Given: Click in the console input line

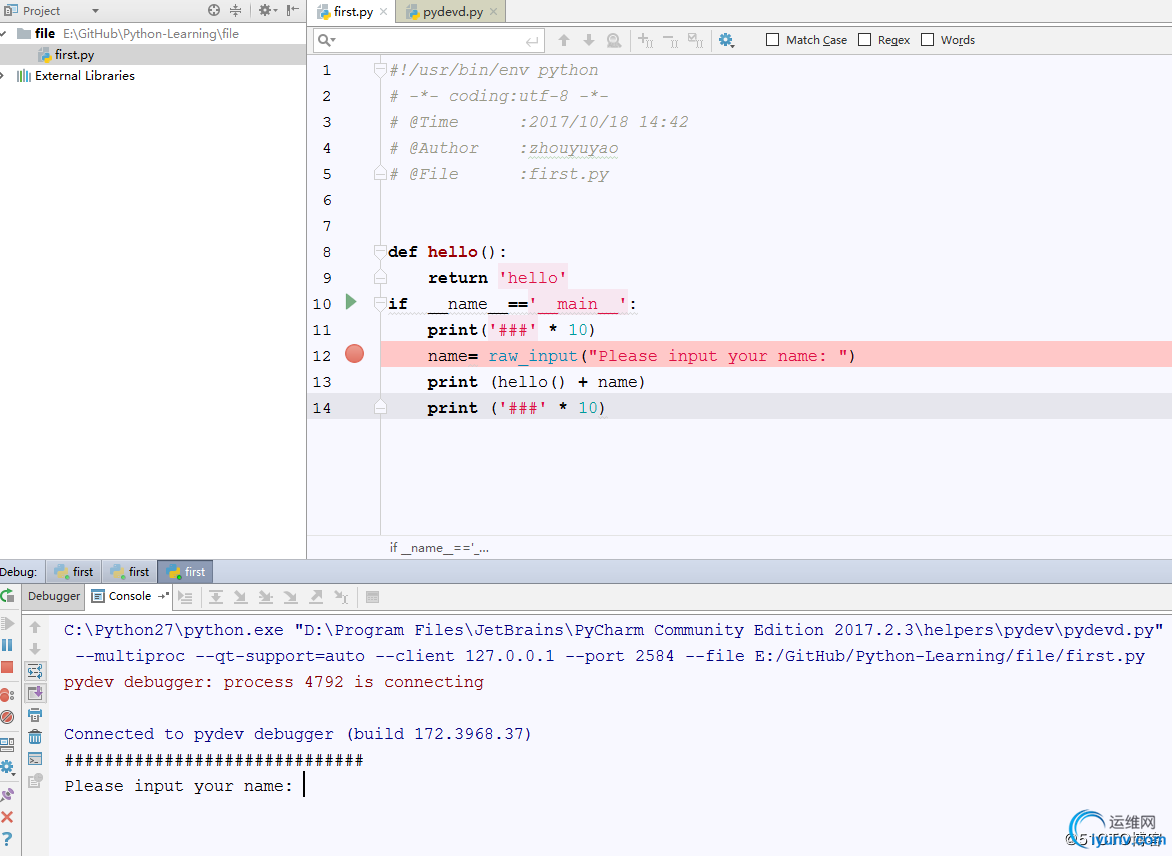Looking at the screenshot, I should click(304, 785).
